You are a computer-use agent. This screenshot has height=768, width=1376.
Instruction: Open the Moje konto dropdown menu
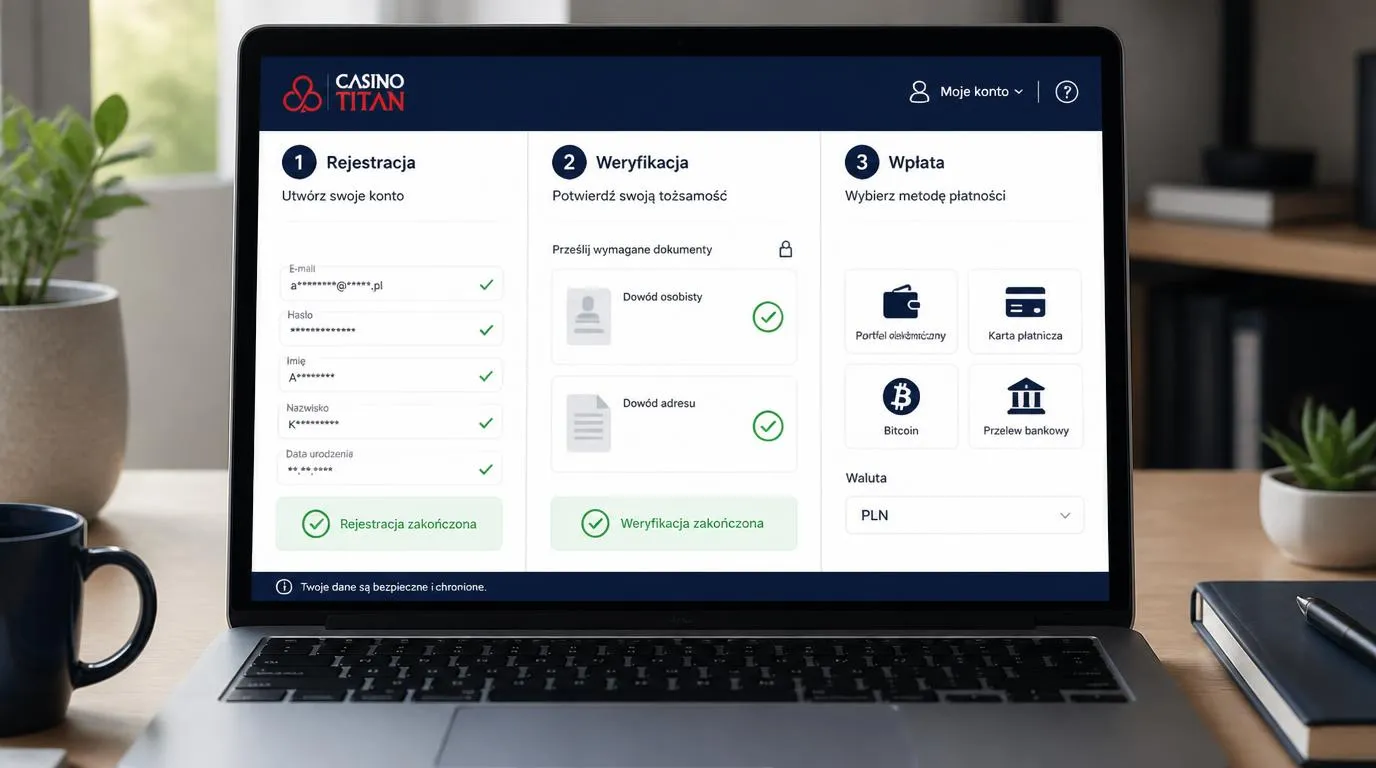pos(981,92)
